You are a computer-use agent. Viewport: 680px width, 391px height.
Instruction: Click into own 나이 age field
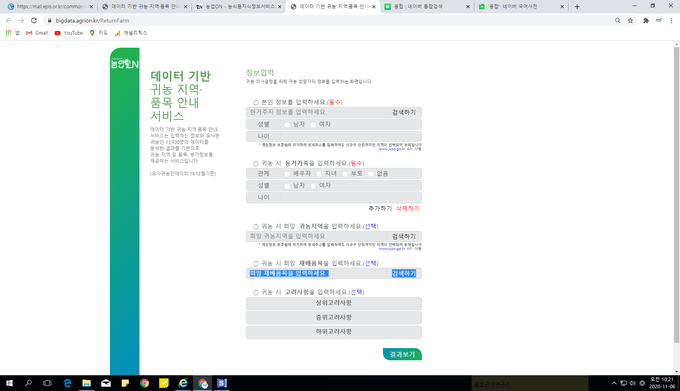351,137
